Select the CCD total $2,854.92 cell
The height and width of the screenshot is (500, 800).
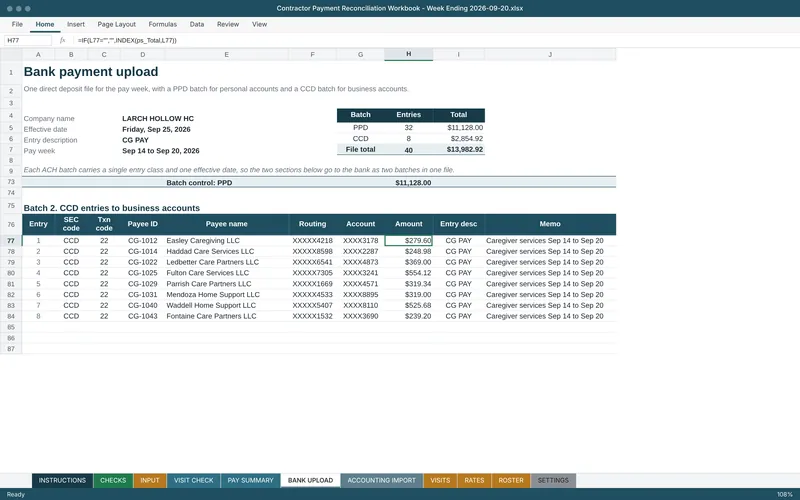tap(459, 138)
